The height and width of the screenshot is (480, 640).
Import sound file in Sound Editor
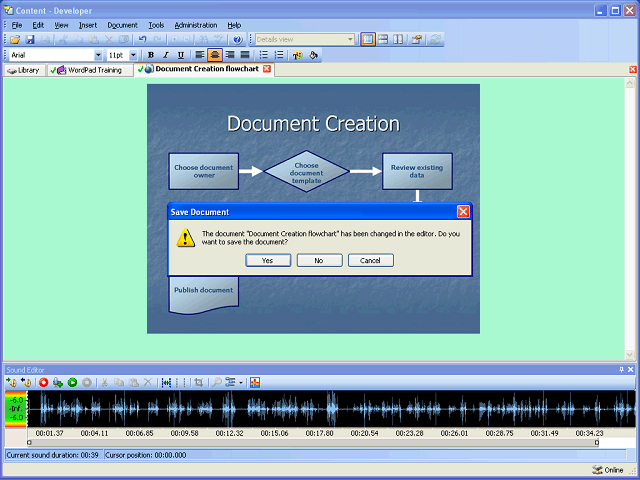(11, 382)
